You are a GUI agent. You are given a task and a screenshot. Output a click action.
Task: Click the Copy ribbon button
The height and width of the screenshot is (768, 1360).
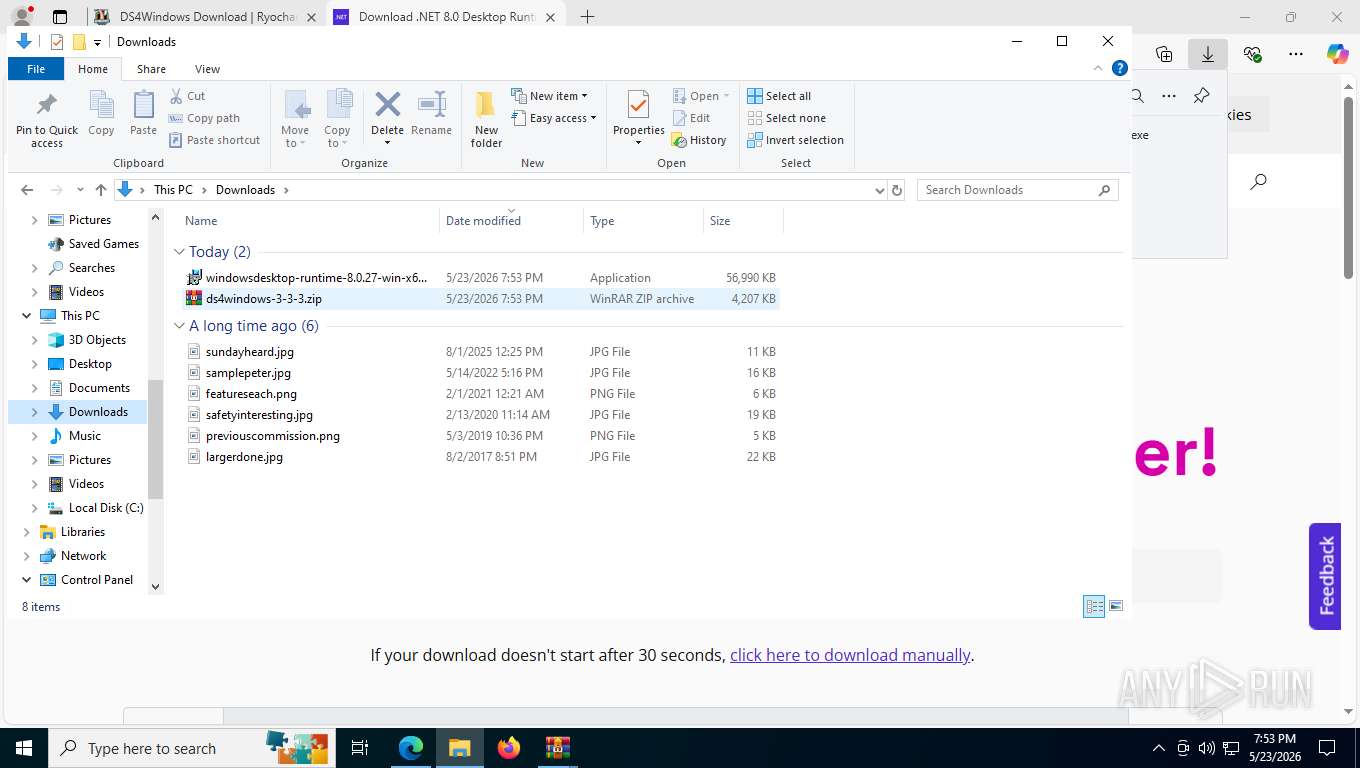[101, 114]
